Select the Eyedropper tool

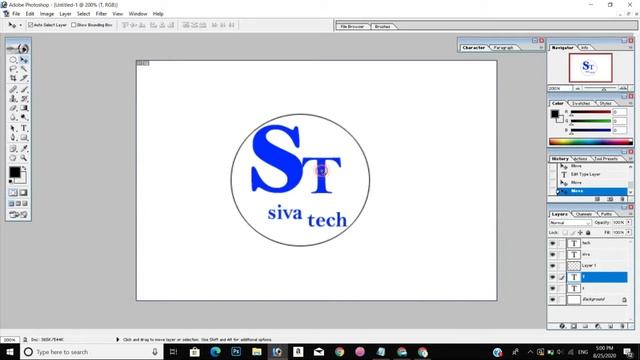(x=24, y=149)
